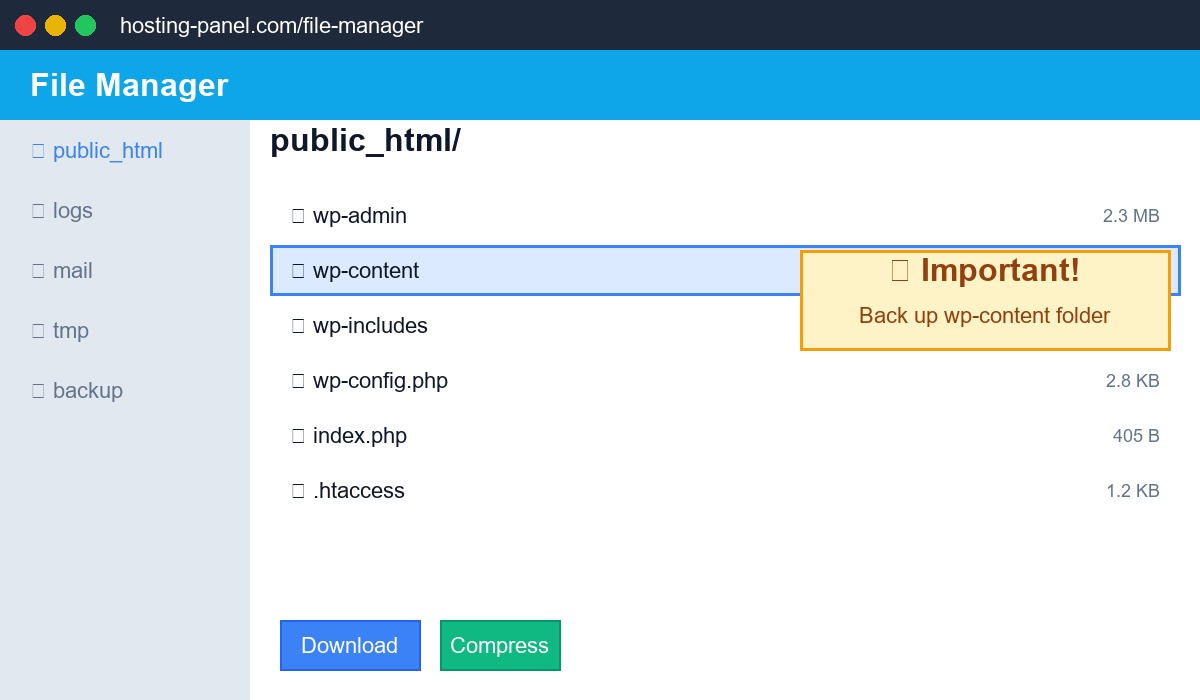Check the selection box for .htaccess
1200x700 pixels.
pos(297,490)
